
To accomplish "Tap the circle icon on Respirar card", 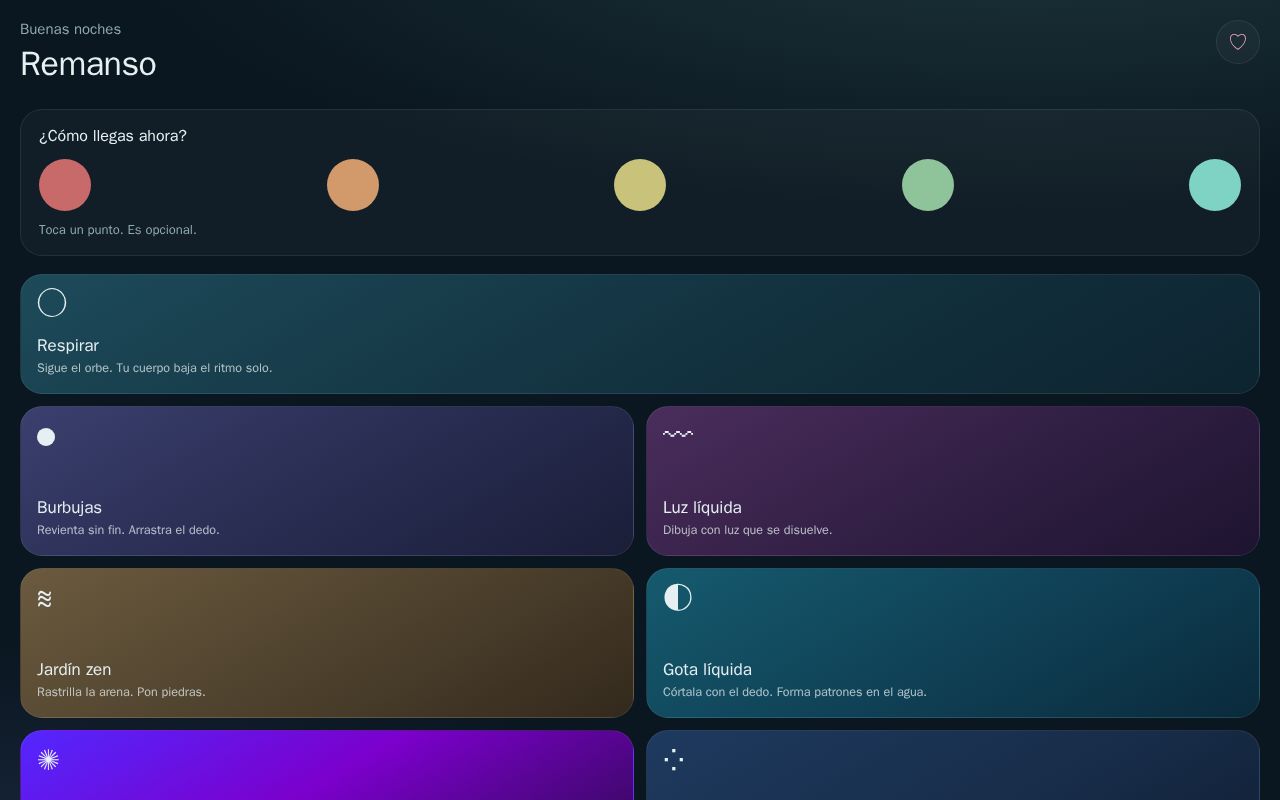I will [52, 303].
